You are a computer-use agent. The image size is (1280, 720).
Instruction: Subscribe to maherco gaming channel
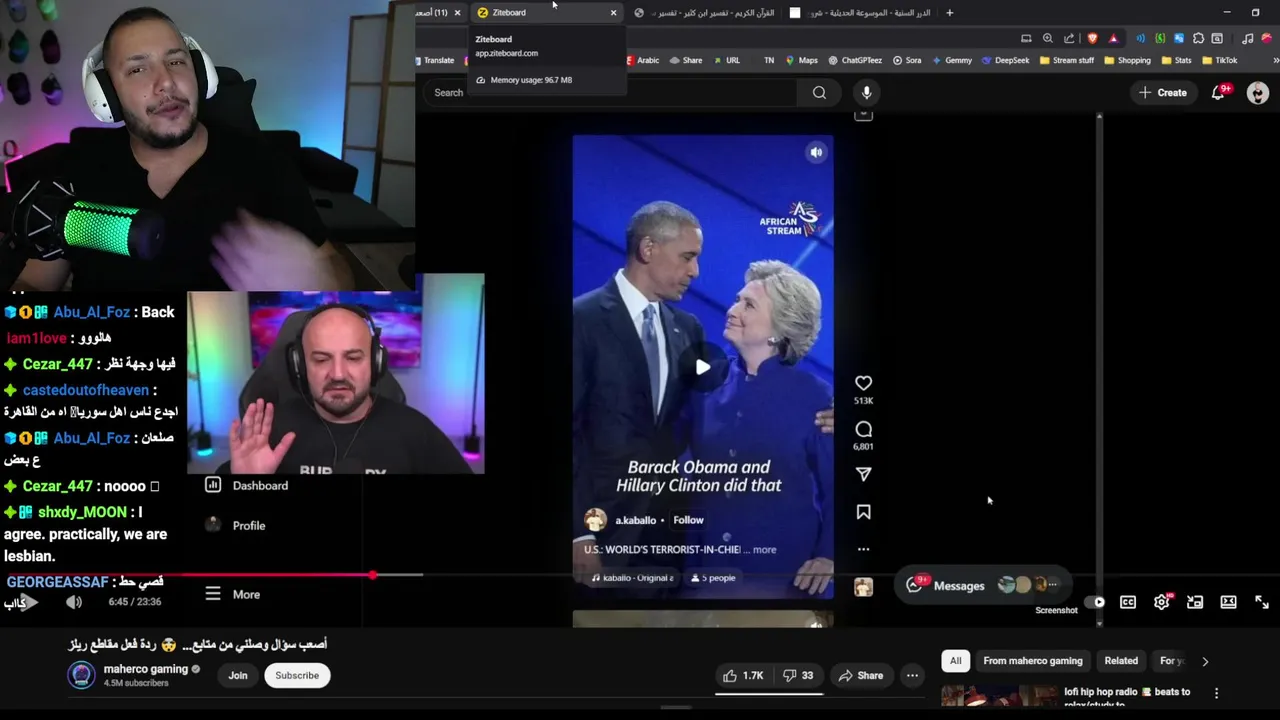coord(297,675)
